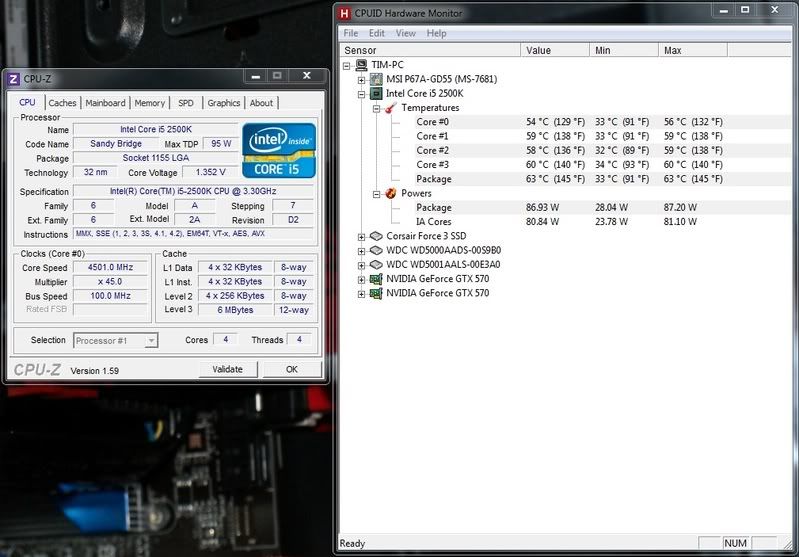Collapse the Temperatures branch
Screen dimensions: 799x557
376,109
